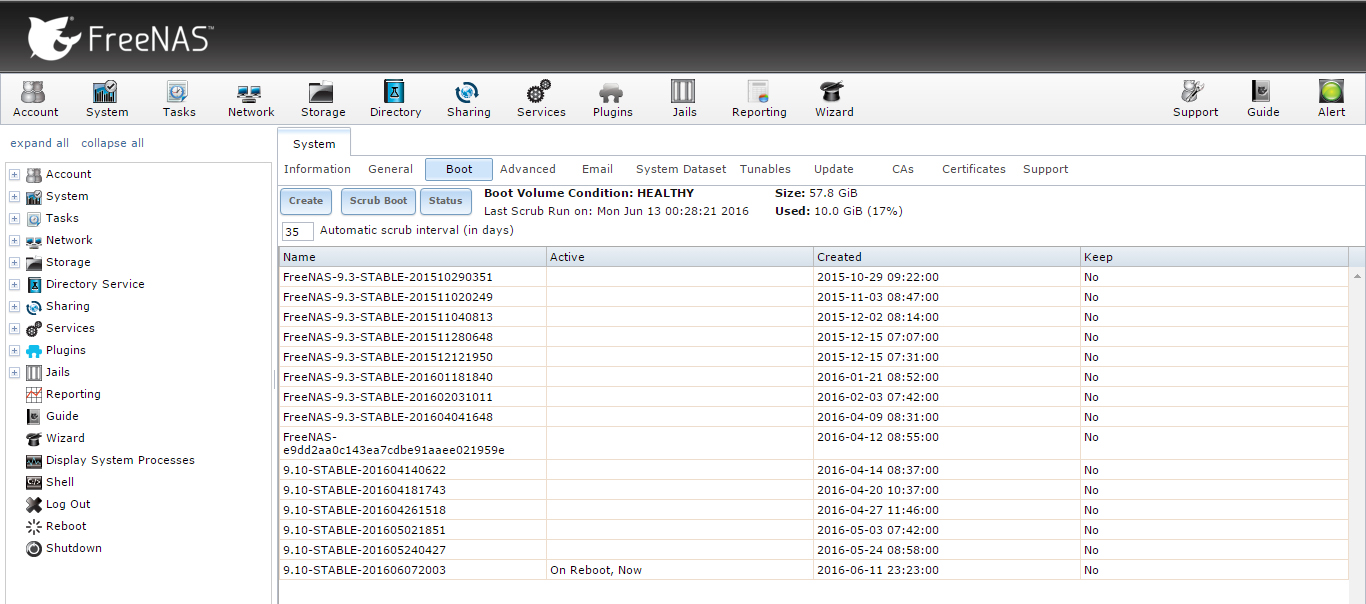Switch to the Information tab
This screenshot has width=1366, height=604.
tap(317, 169)
